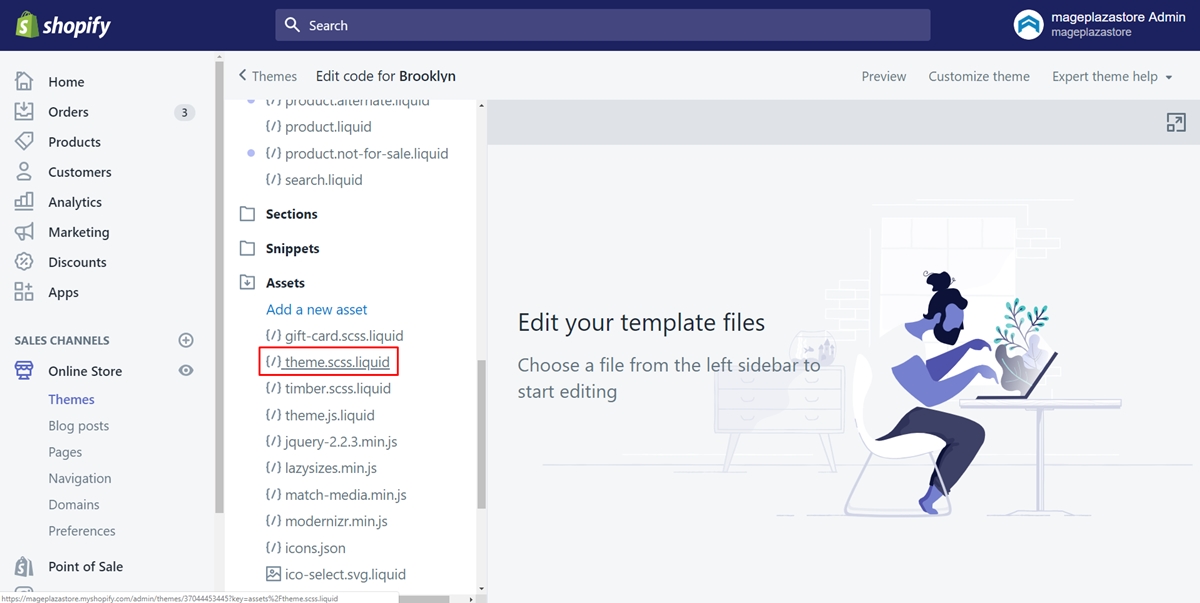The height and width of the screenshot is (603, 1200).
Task: Click the Marketing megaphone icon
Action: (24, 231)
